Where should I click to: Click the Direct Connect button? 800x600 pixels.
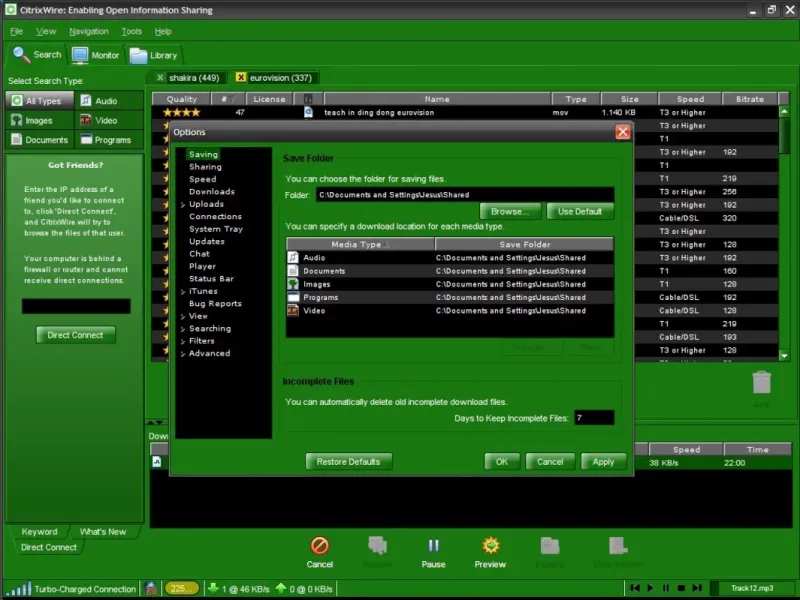pyautogui.click(x=76, y=335)
